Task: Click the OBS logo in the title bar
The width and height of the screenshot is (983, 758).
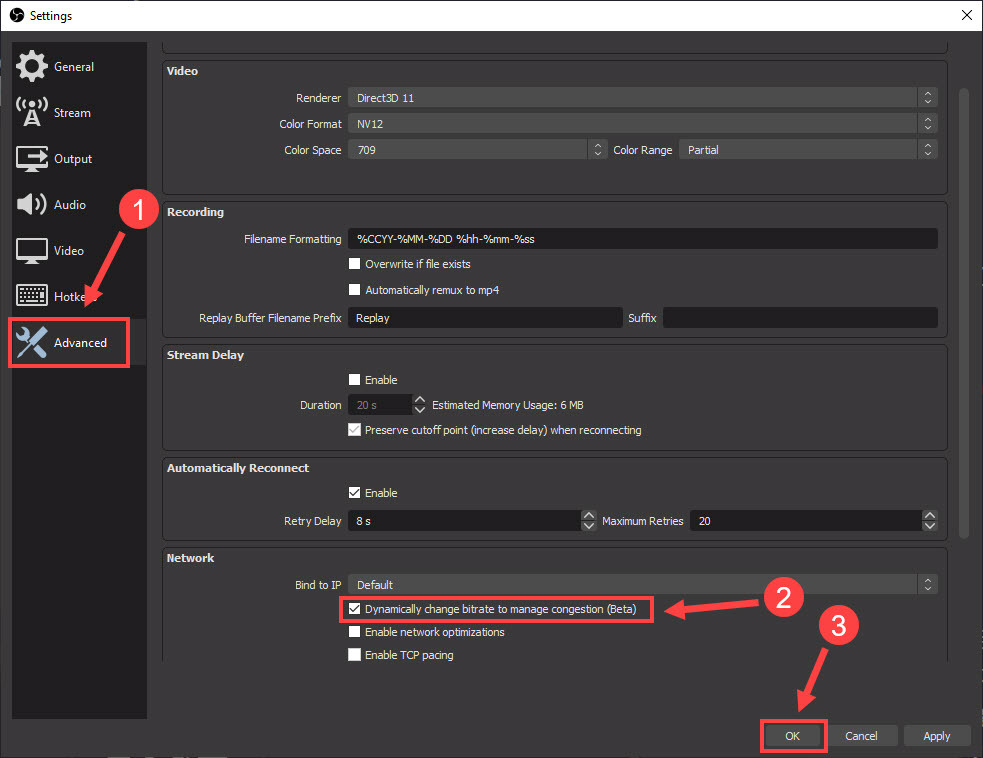Action: 15,15
